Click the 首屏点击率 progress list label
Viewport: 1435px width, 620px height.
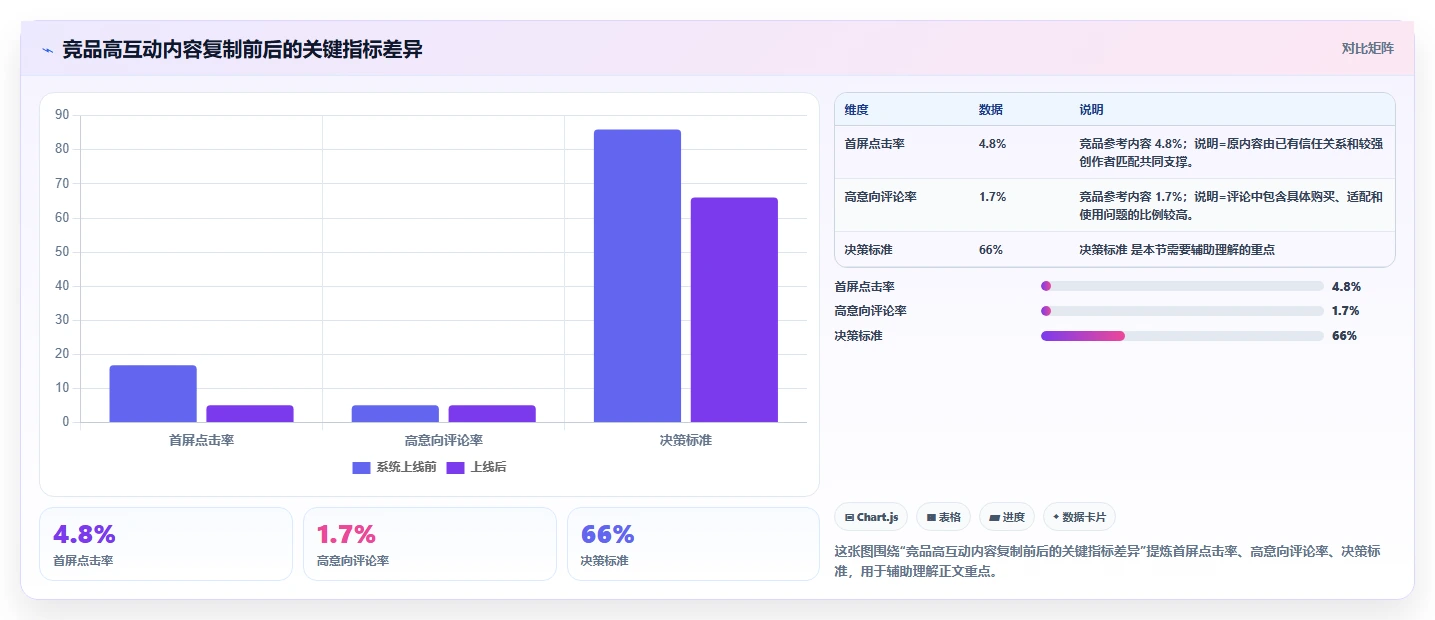[865, 286]
